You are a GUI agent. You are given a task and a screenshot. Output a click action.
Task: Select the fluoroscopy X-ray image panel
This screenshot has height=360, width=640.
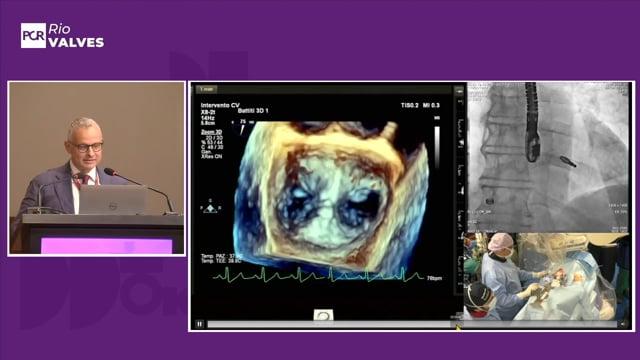[548, 158]
